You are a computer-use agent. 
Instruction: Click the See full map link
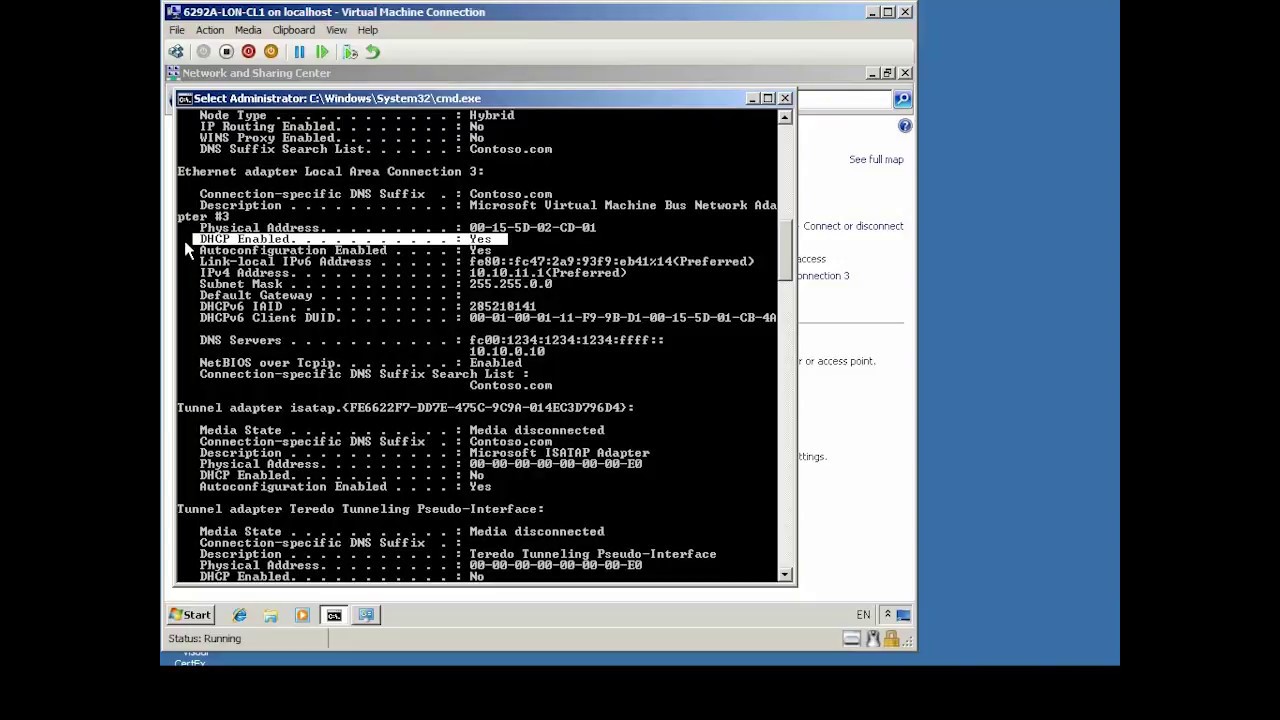click(876, 160)
